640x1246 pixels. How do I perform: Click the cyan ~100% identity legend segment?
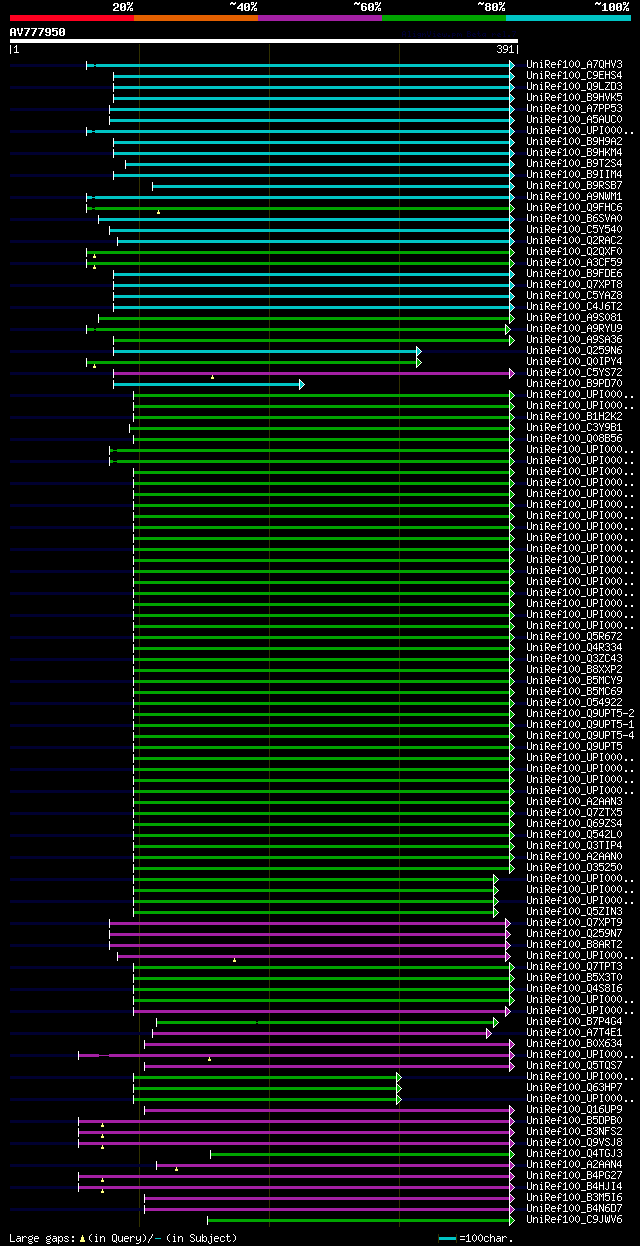[x=568, y=18]
